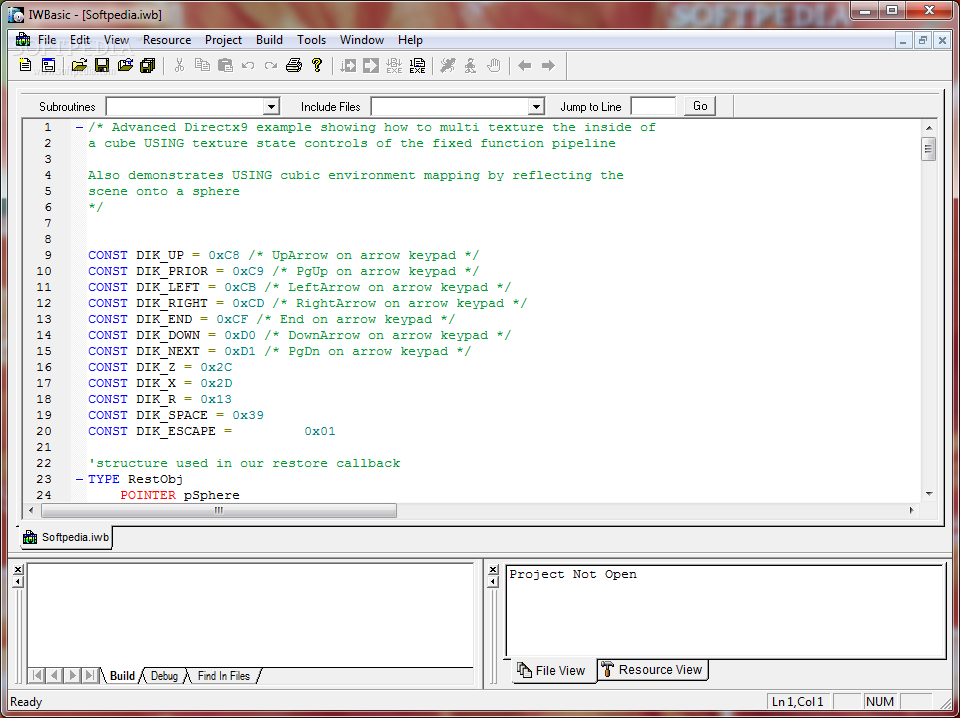Click the Compile and Run icon with the down arrow

[348, 65]
